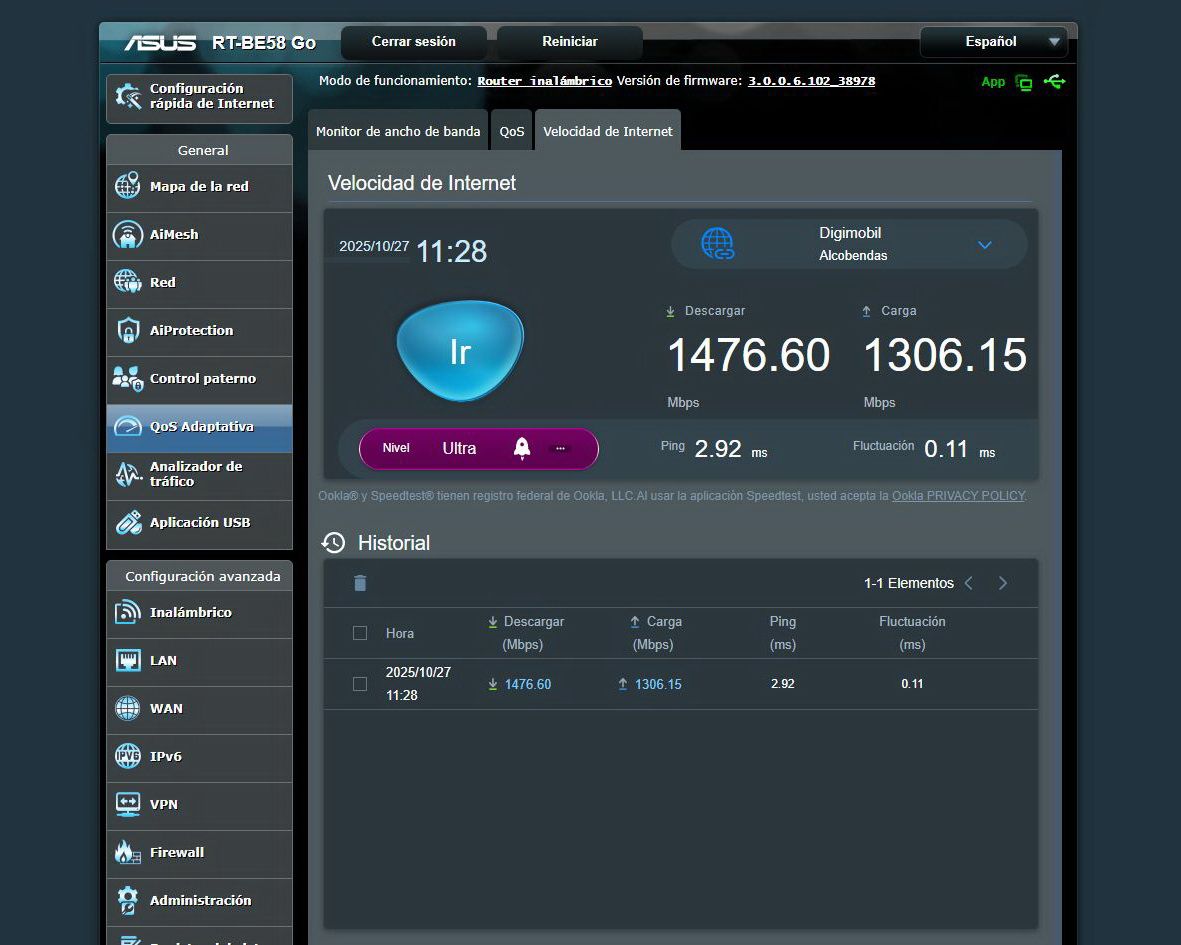Open firmware version 3.0.0.6.102_38978 link

pos(811,81)
